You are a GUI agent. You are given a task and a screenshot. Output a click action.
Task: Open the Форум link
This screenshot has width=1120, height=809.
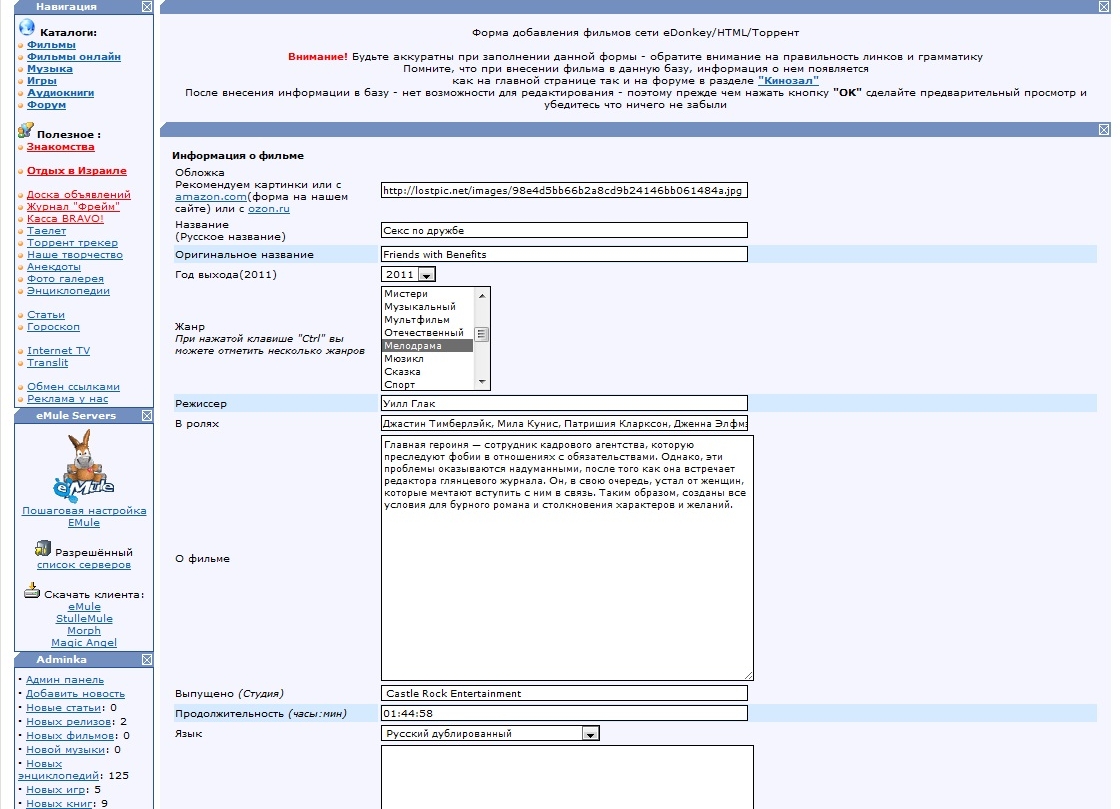(46, 105)
